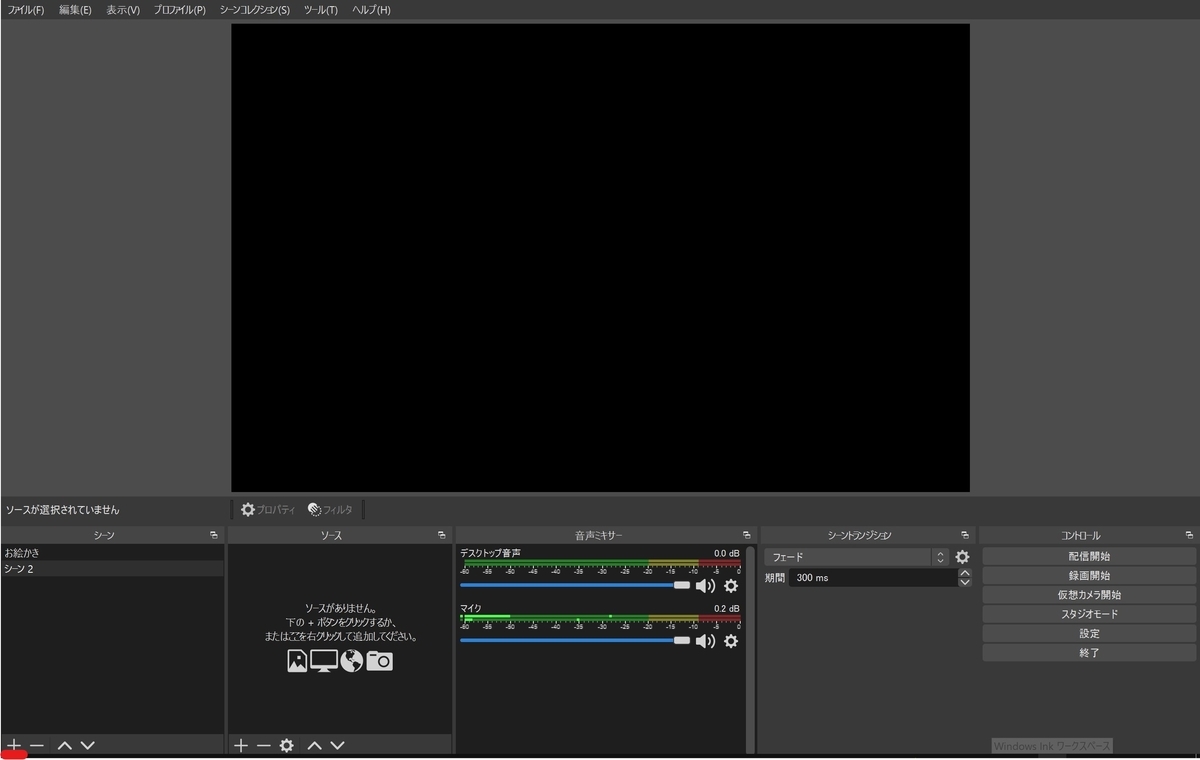Open the フェード transition dropdown

(x=856, y=557)
